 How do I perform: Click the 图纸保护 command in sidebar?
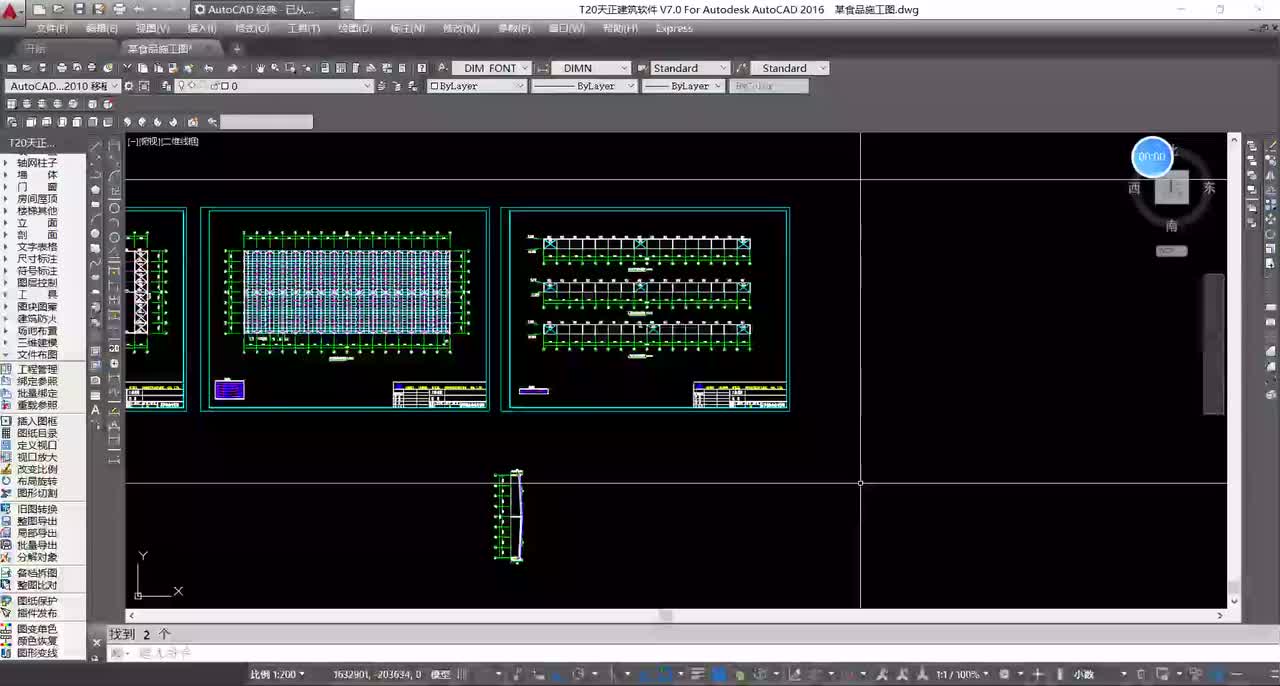click(37, 601)
